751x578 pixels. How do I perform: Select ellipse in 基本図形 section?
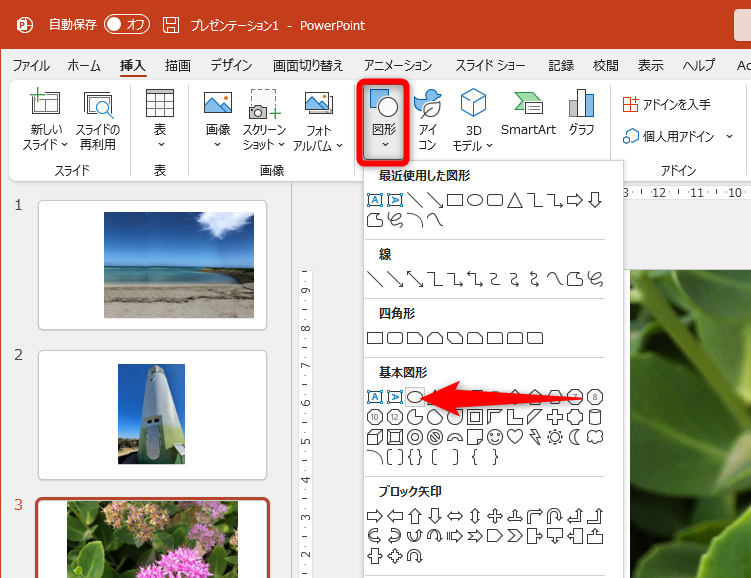tap(415, 397)
